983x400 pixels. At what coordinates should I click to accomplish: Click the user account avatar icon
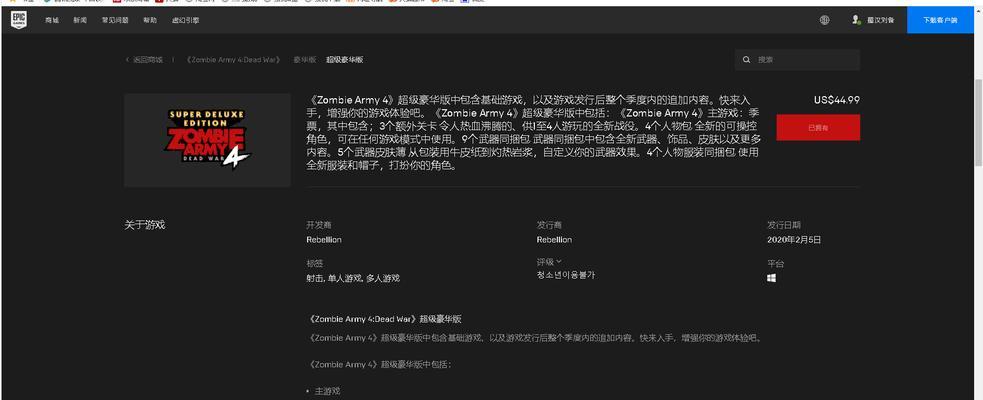point(856,20)
